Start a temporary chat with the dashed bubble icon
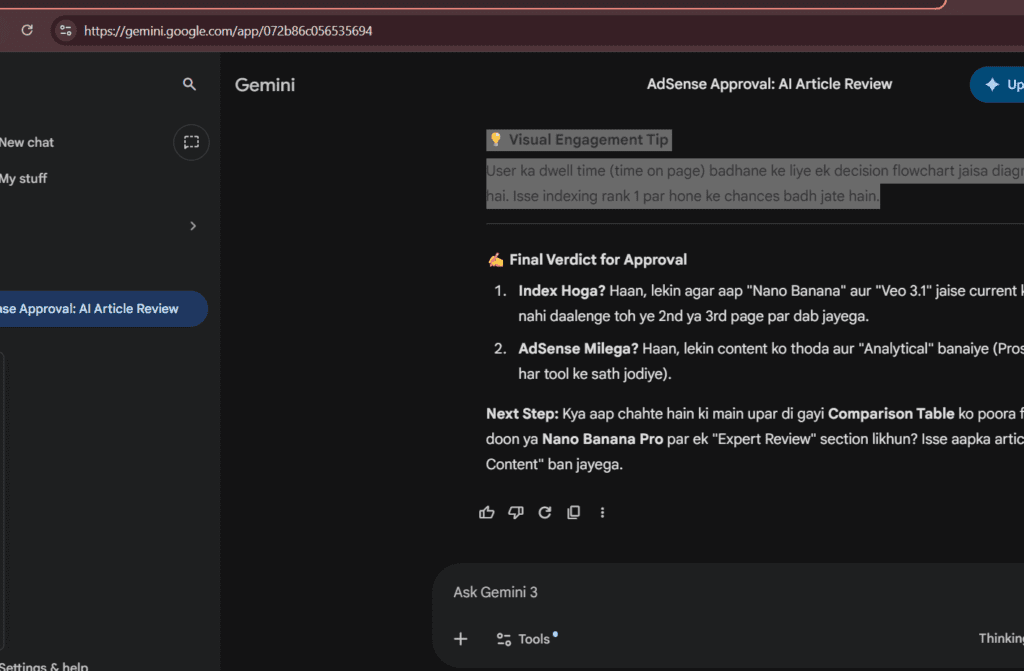This screenshot has width=1024, height=671. tap(191, 142)
